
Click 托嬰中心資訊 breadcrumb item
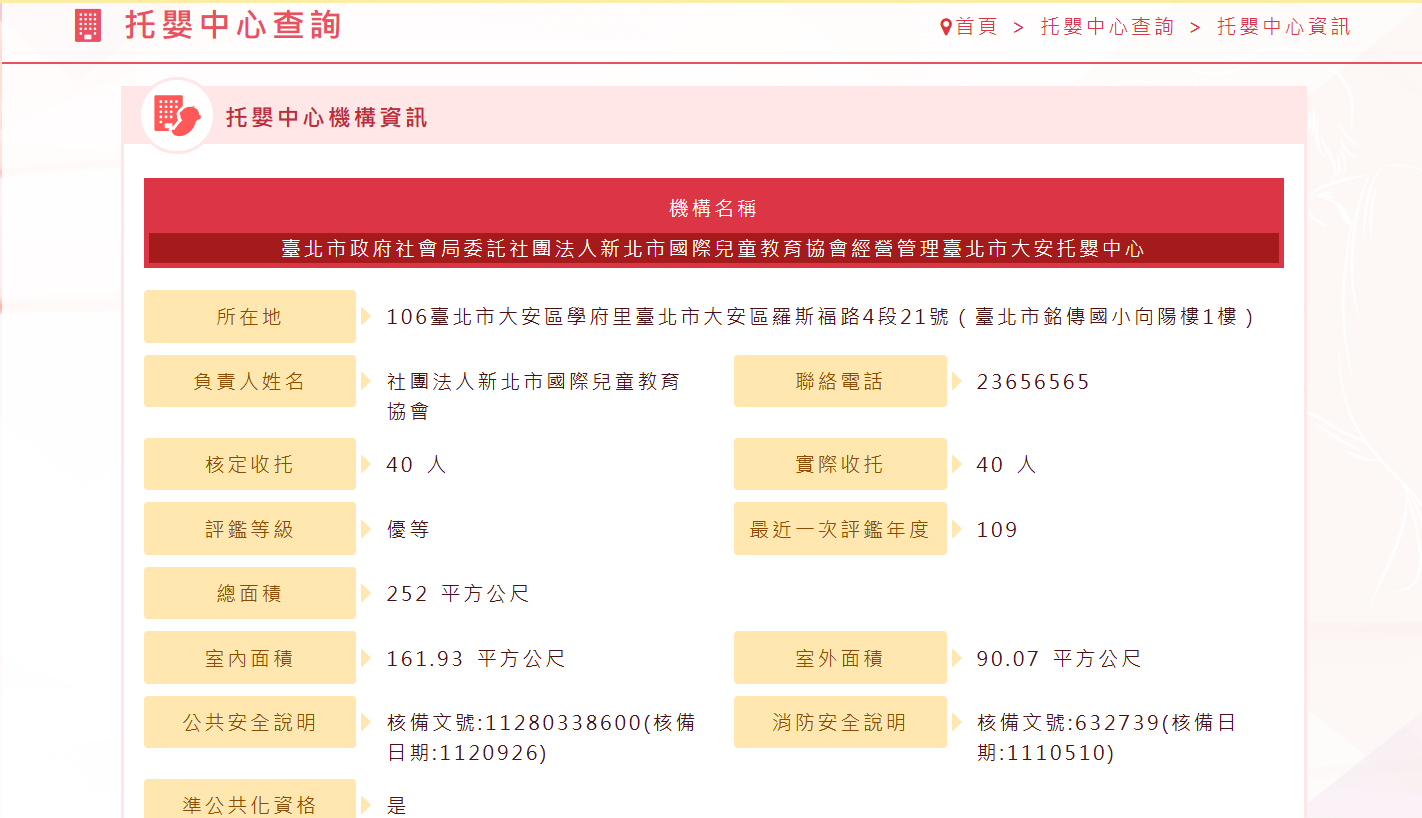1283,27
